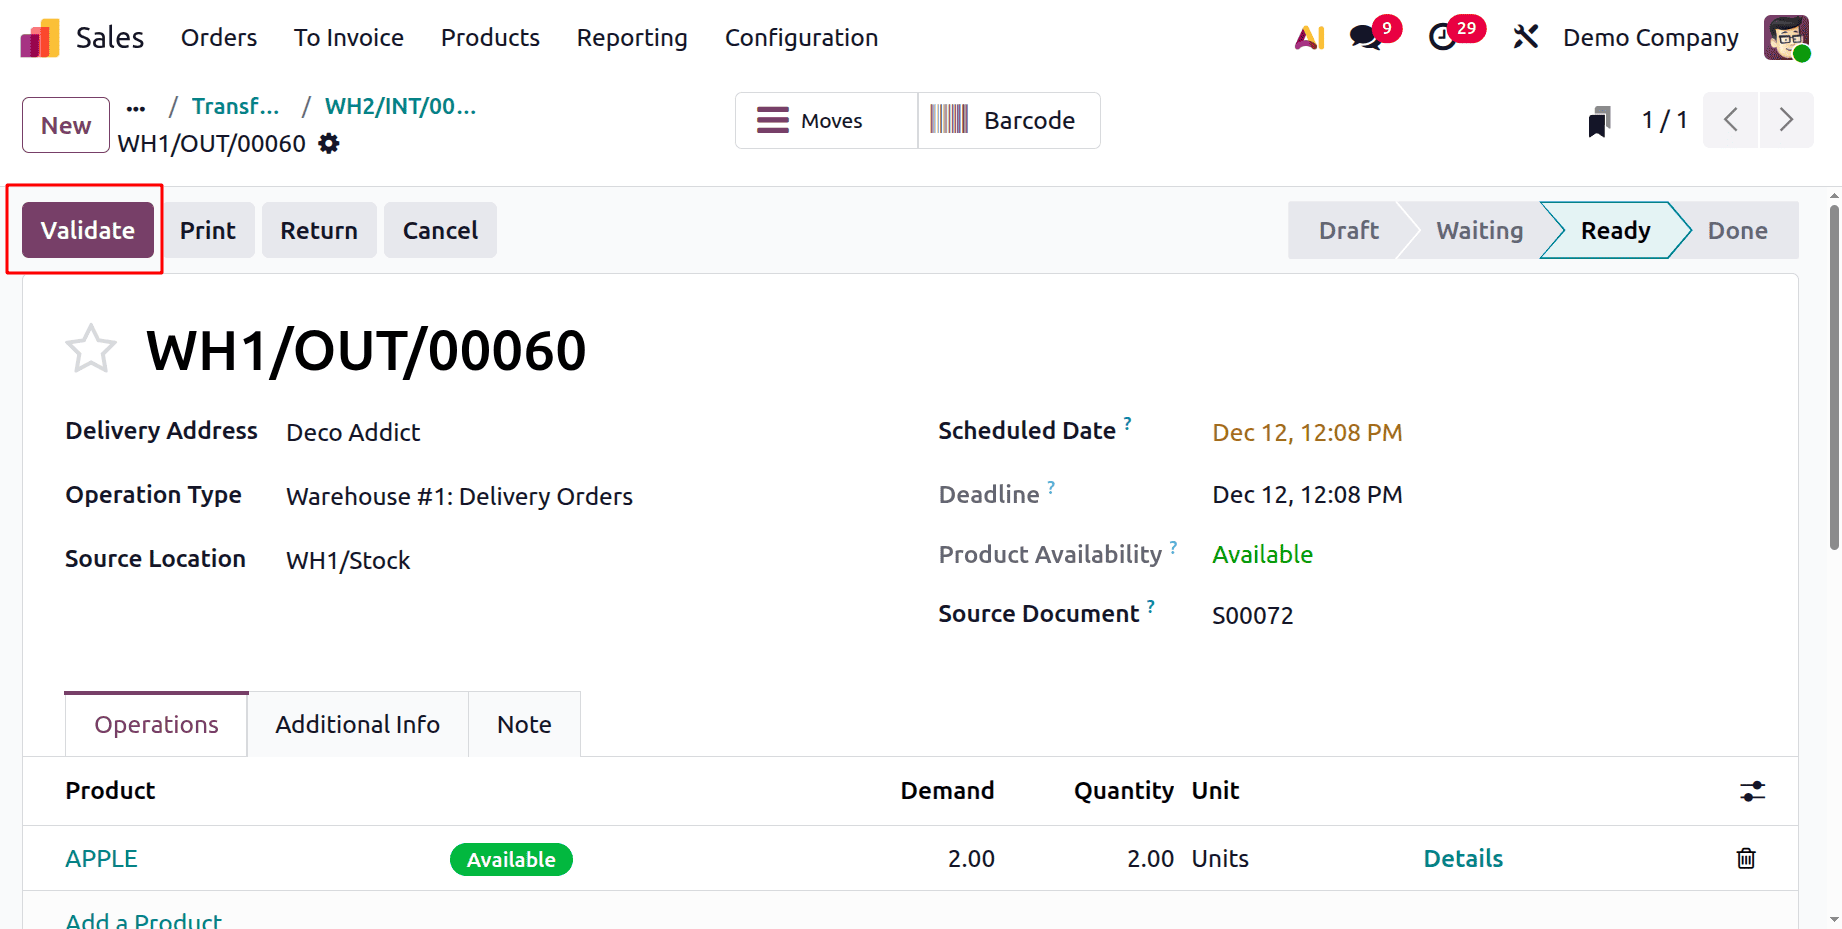Open the Barcode smart button
Image resolution: width=1842 pixels, height=929 pixels.
click(x=1009, y=120)
